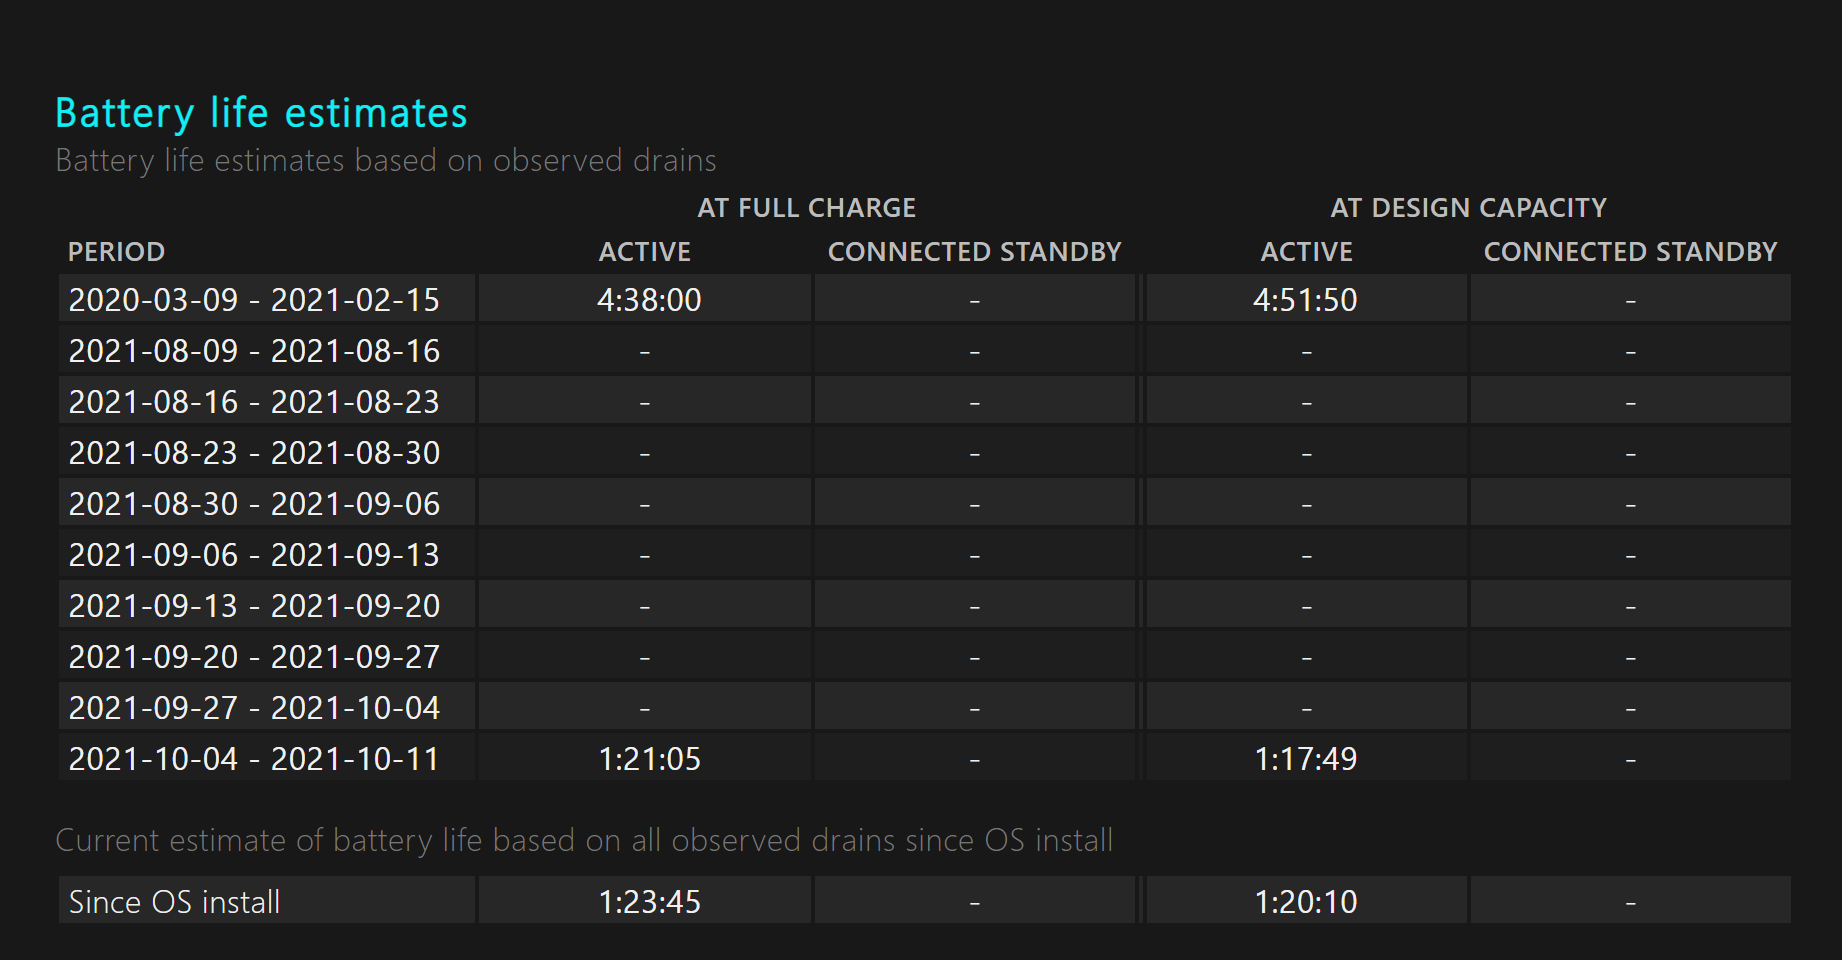Screen dimensions: 1842x960
Task: Select the 2021-08-16 - 2021-08-23 period
Action: 254,402
